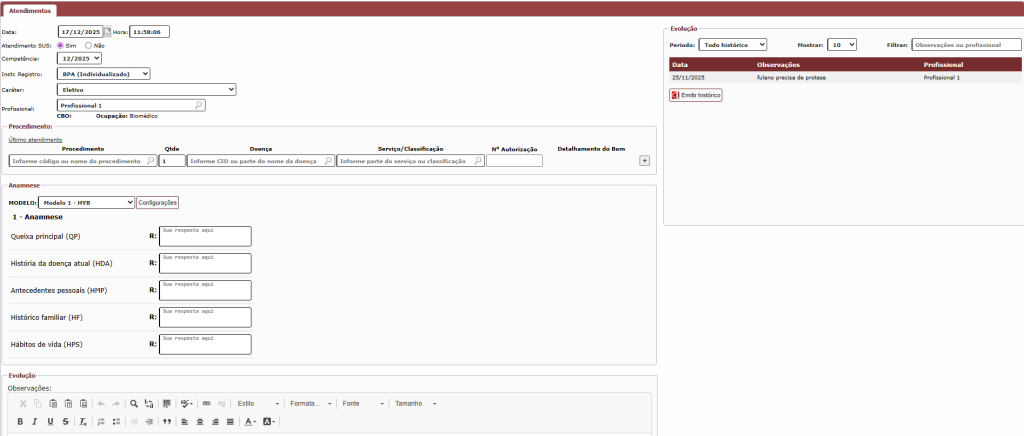Click the plus icon to add procedure
1024x436 pixels.
pyautogui.click(x=644, y=160)
